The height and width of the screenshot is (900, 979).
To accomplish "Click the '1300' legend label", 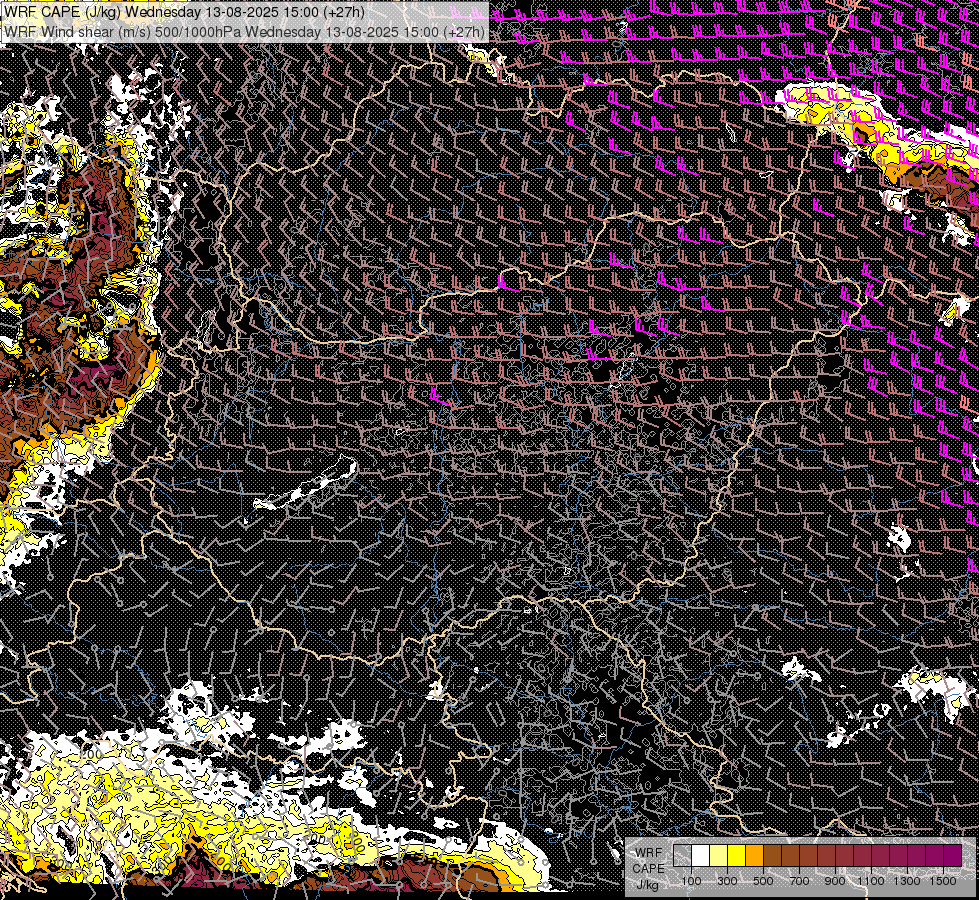I will click(907, 881).
